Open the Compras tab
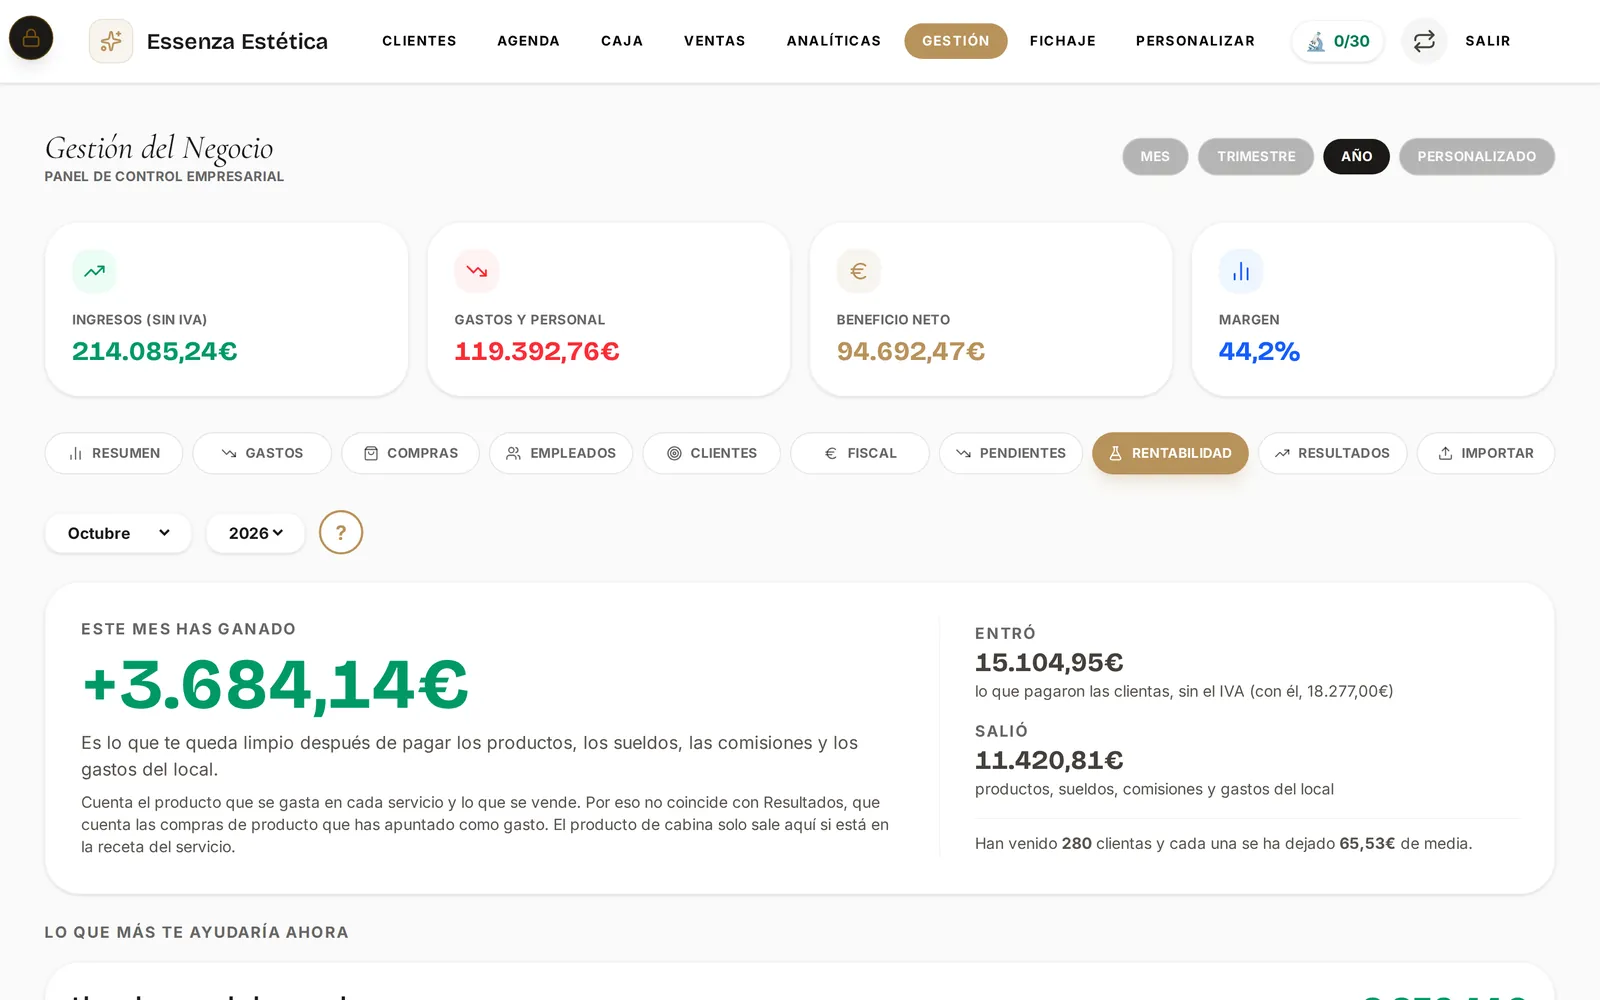This screenshot has width=1600, height=1000. [410, 453]
